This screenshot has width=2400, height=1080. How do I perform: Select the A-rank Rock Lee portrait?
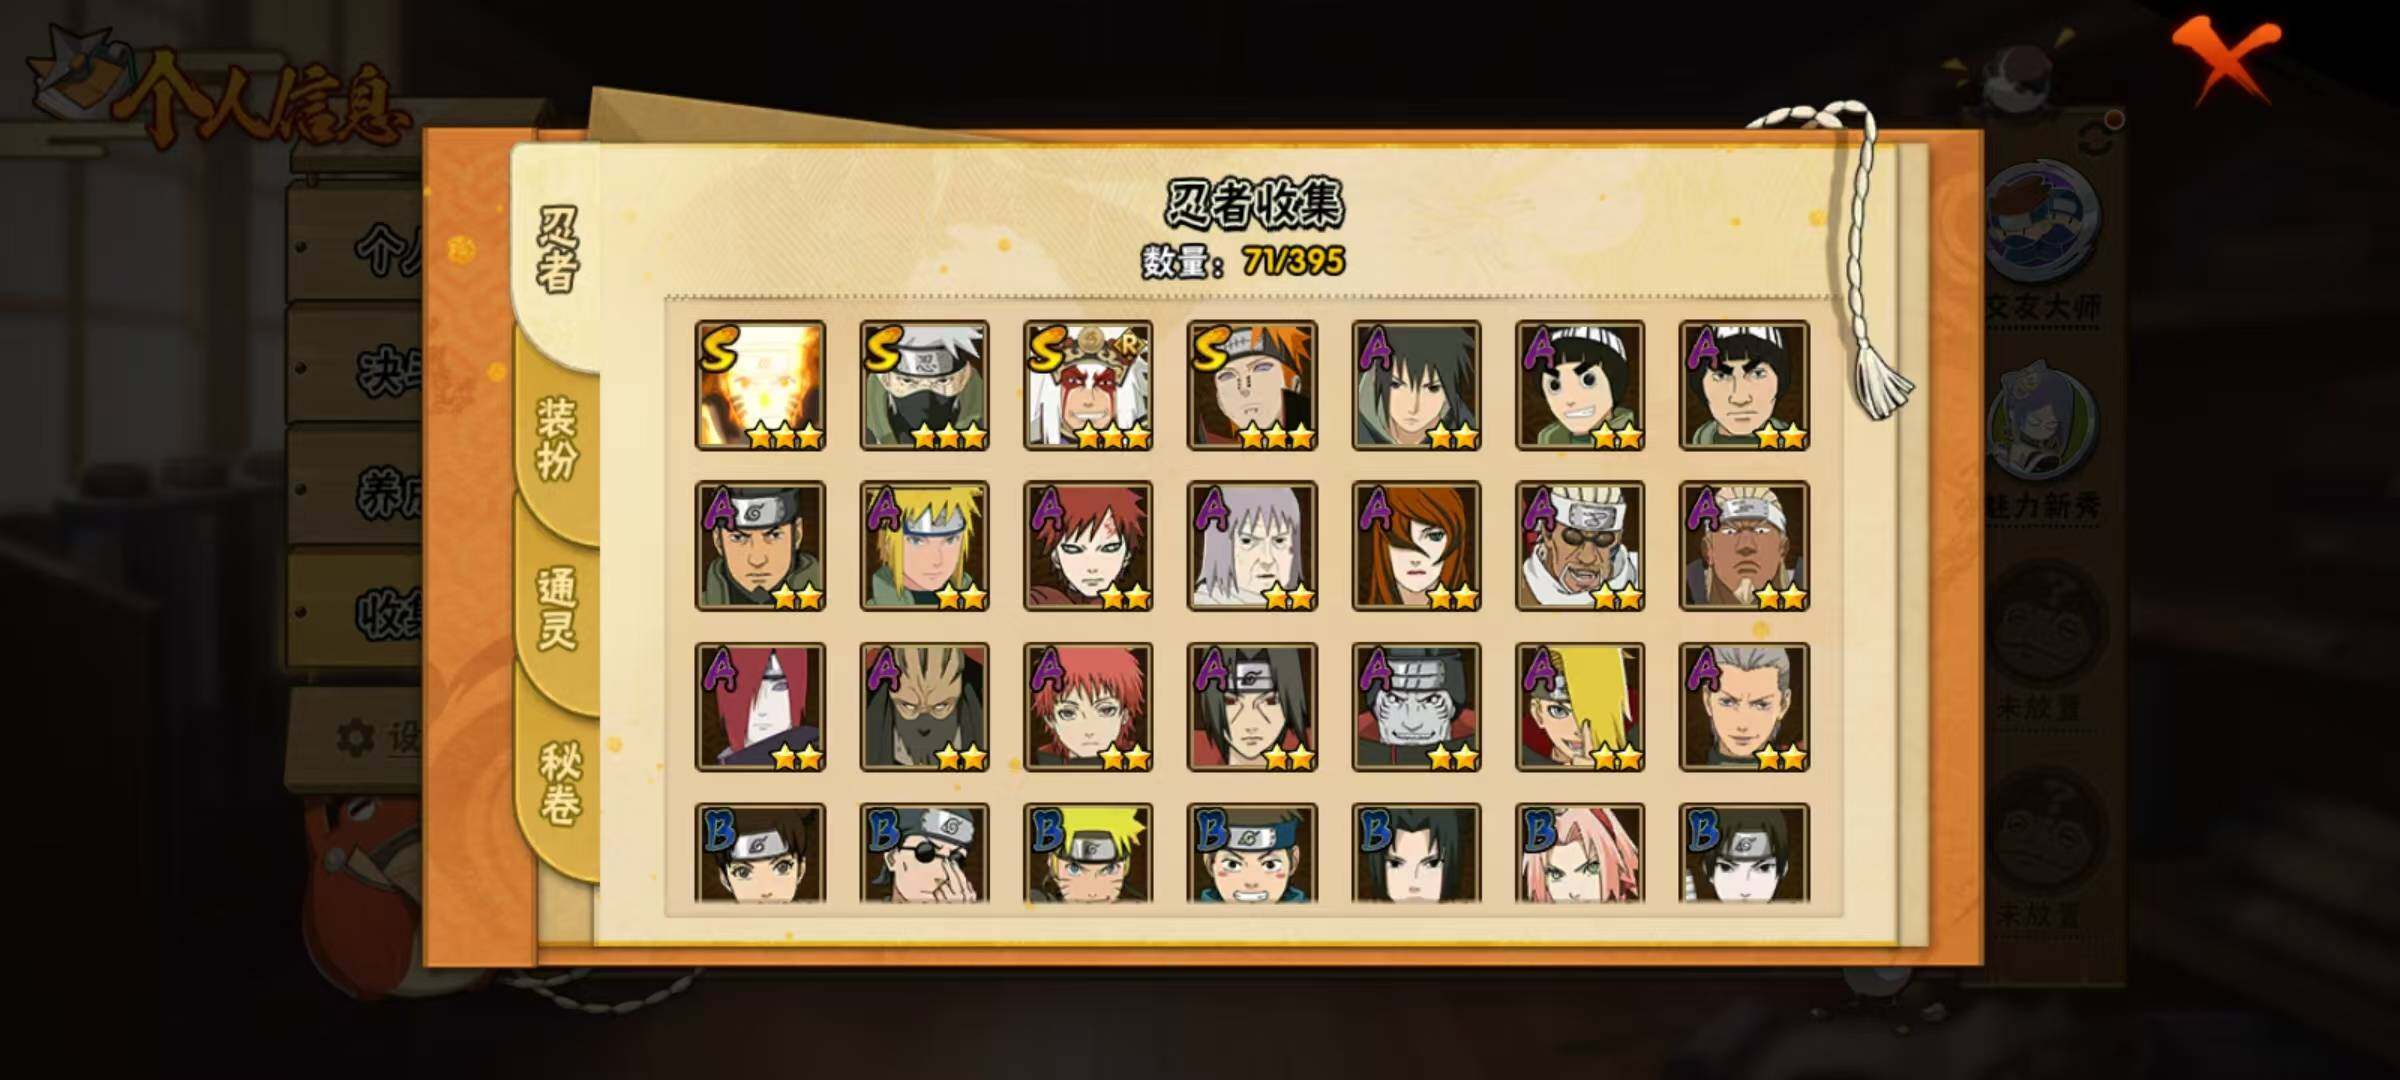click(1580, 385)
